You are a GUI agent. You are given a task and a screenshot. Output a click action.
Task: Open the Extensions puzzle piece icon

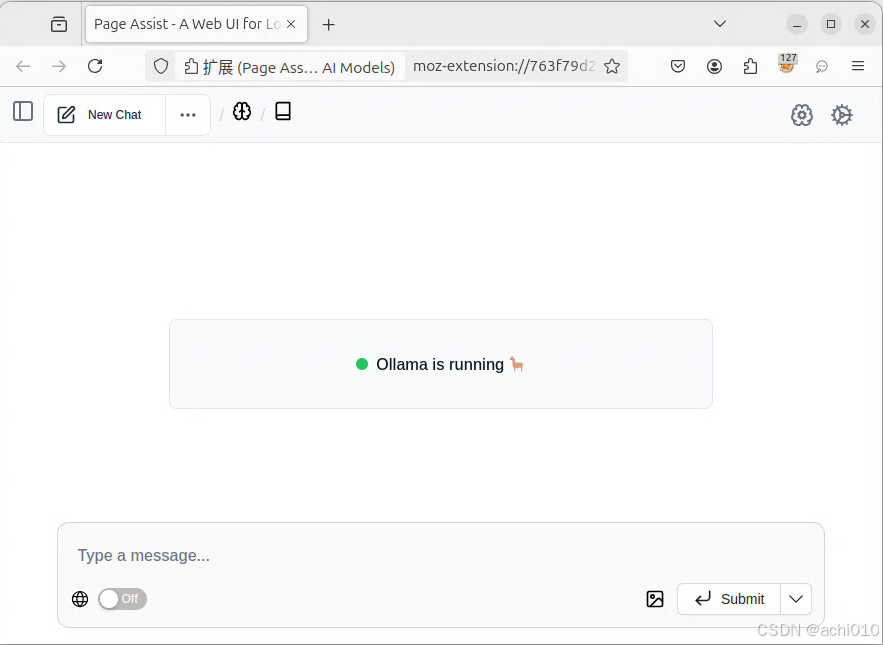pyautogui.click(x=750, y=66)
